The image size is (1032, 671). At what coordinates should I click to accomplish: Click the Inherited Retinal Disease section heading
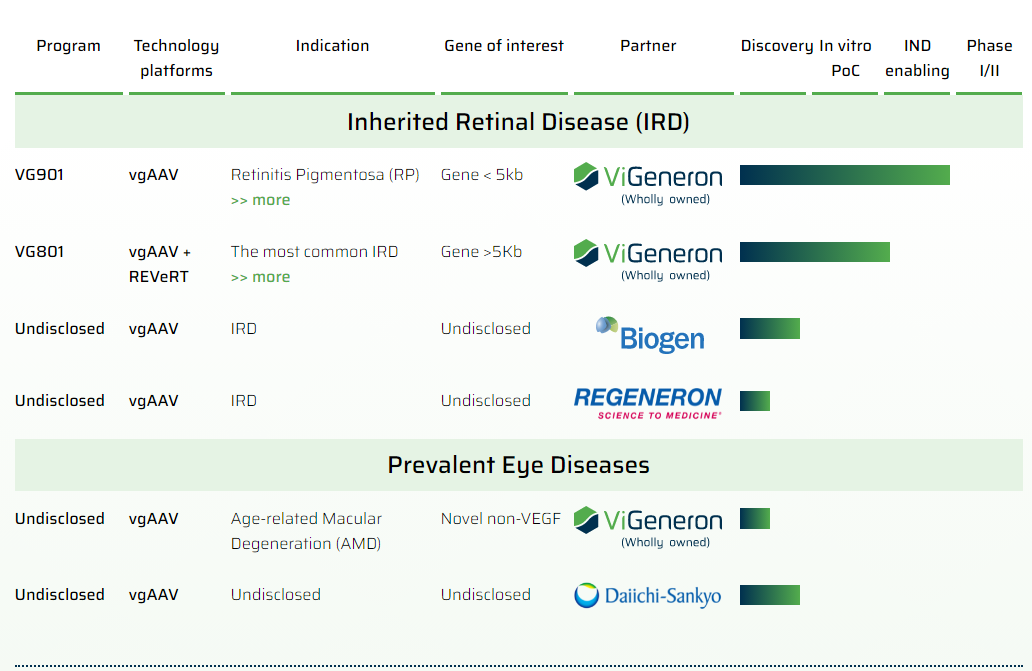coord(518,122)
